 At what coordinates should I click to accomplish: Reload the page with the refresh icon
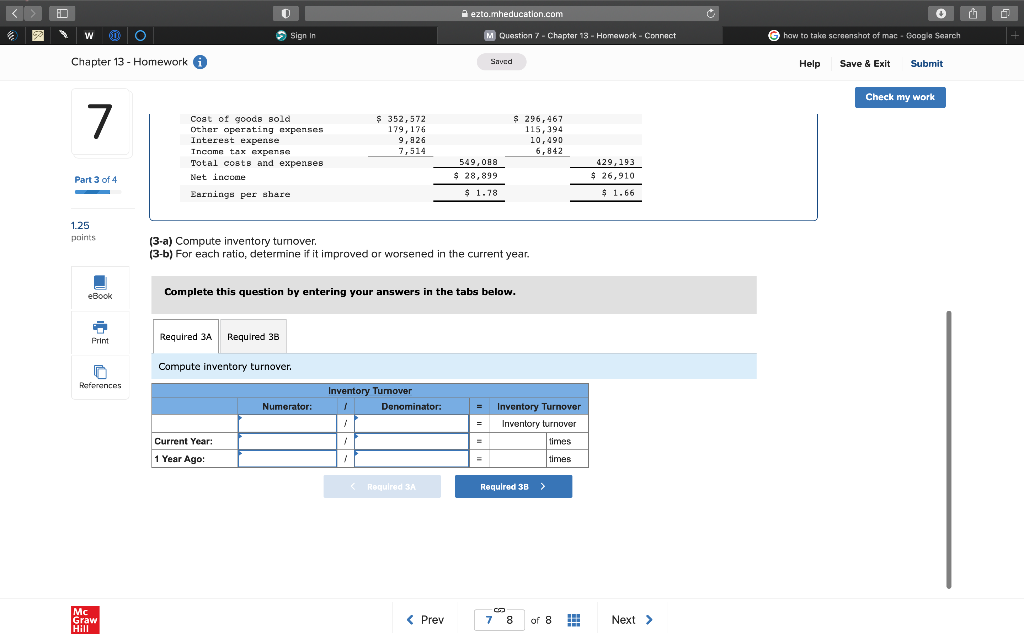711,13
